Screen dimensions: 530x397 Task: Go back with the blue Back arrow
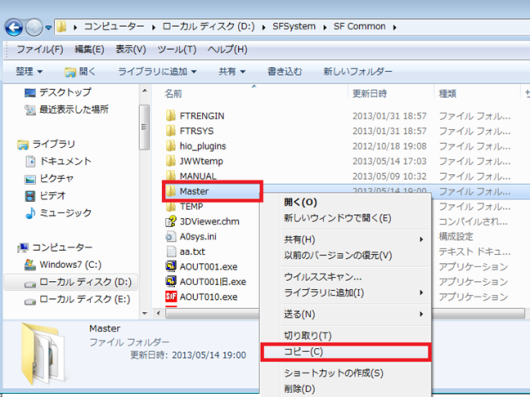pos(14,27)
